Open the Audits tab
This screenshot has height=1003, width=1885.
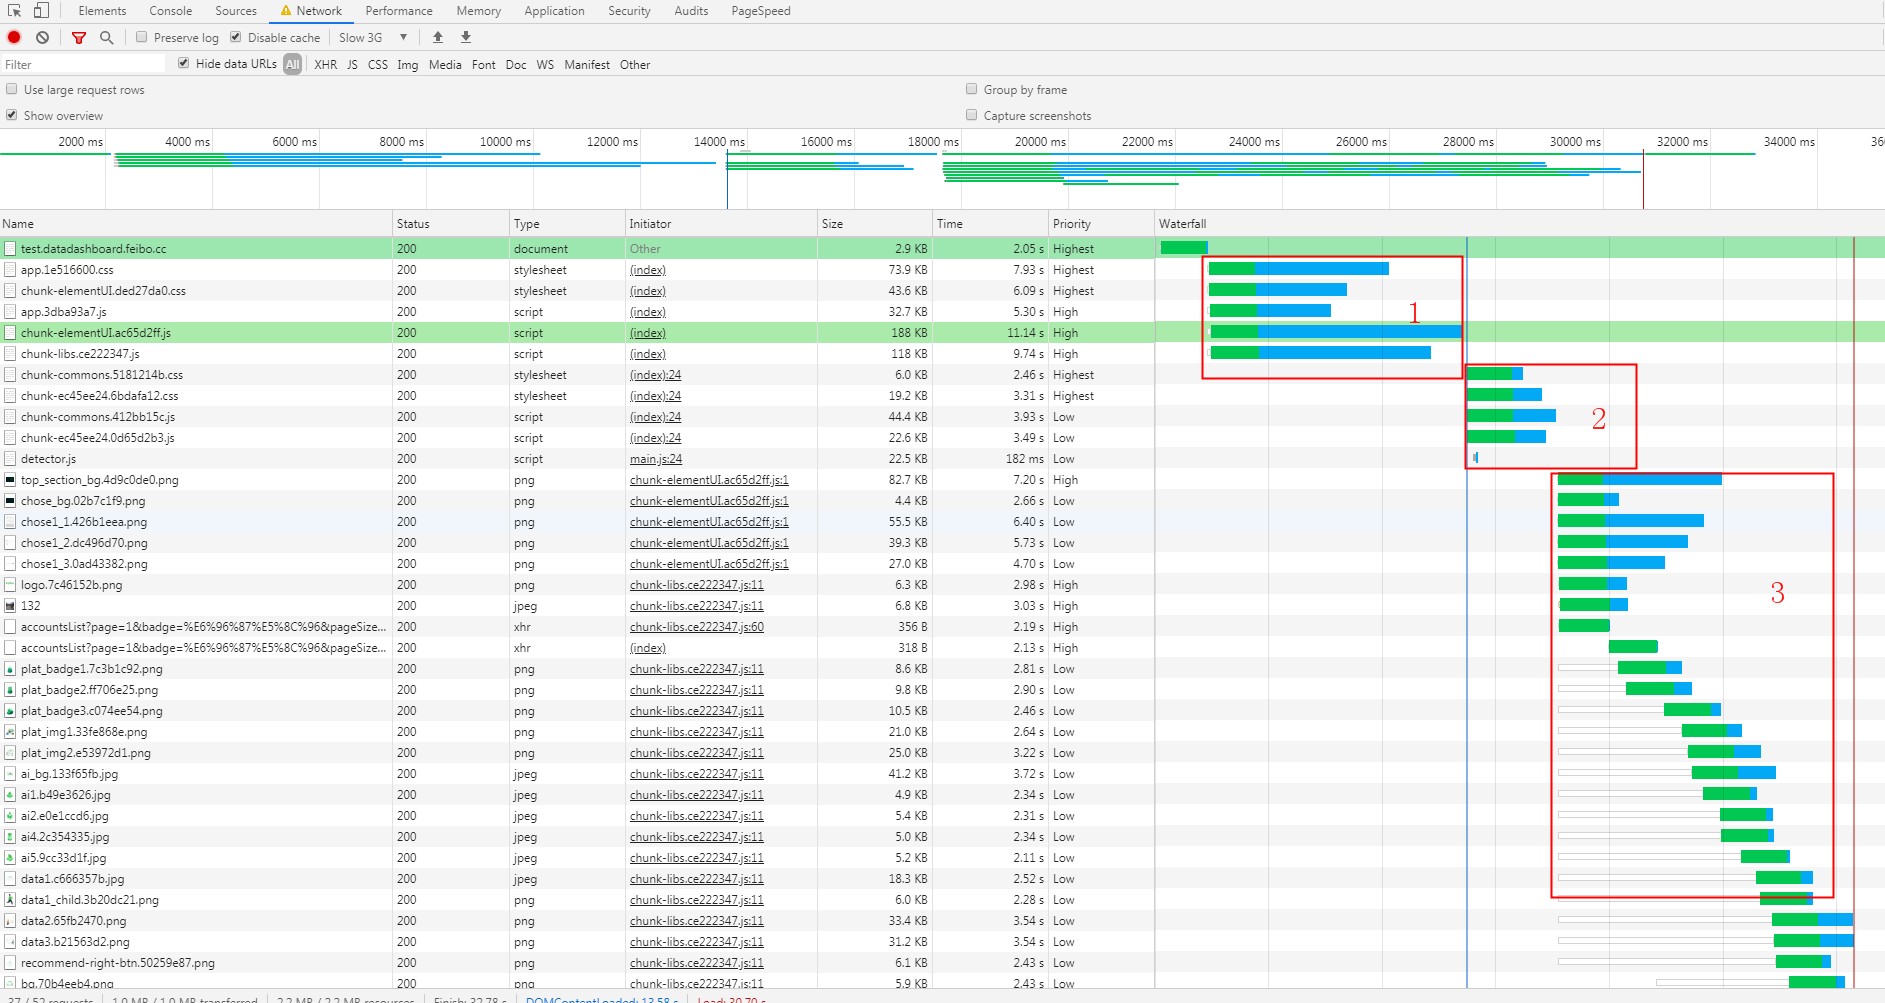click(x=691, y=11)
